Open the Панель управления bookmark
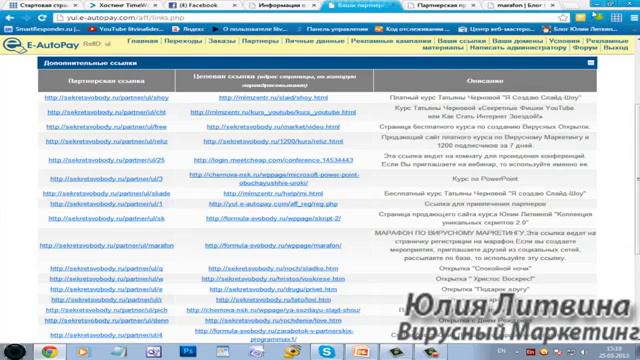The height and width of the screenshot is (360, 640). (332, 29)
